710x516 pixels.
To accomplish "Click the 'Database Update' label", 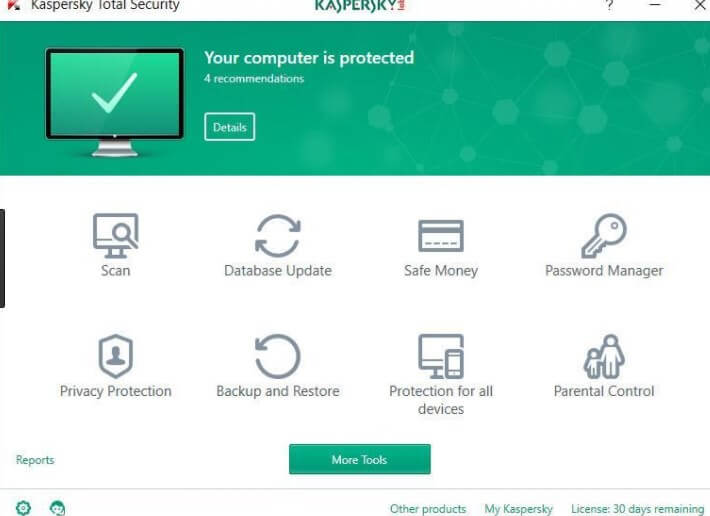I will coord(278,271).
